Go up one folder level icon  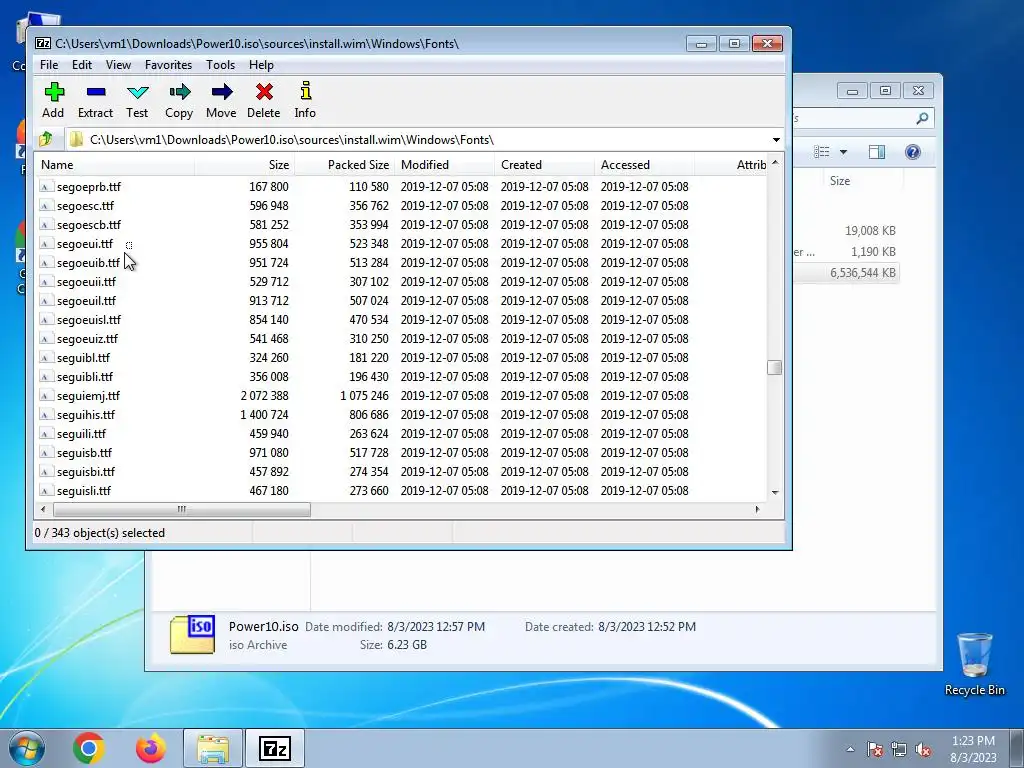tap(46, 139)
